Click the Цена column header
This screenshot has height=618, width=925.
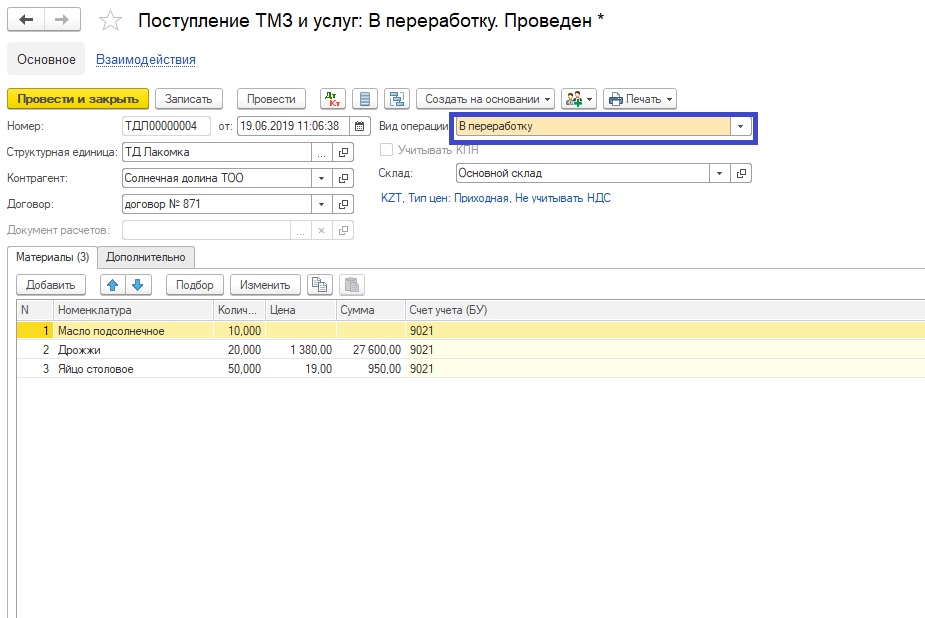301,310
